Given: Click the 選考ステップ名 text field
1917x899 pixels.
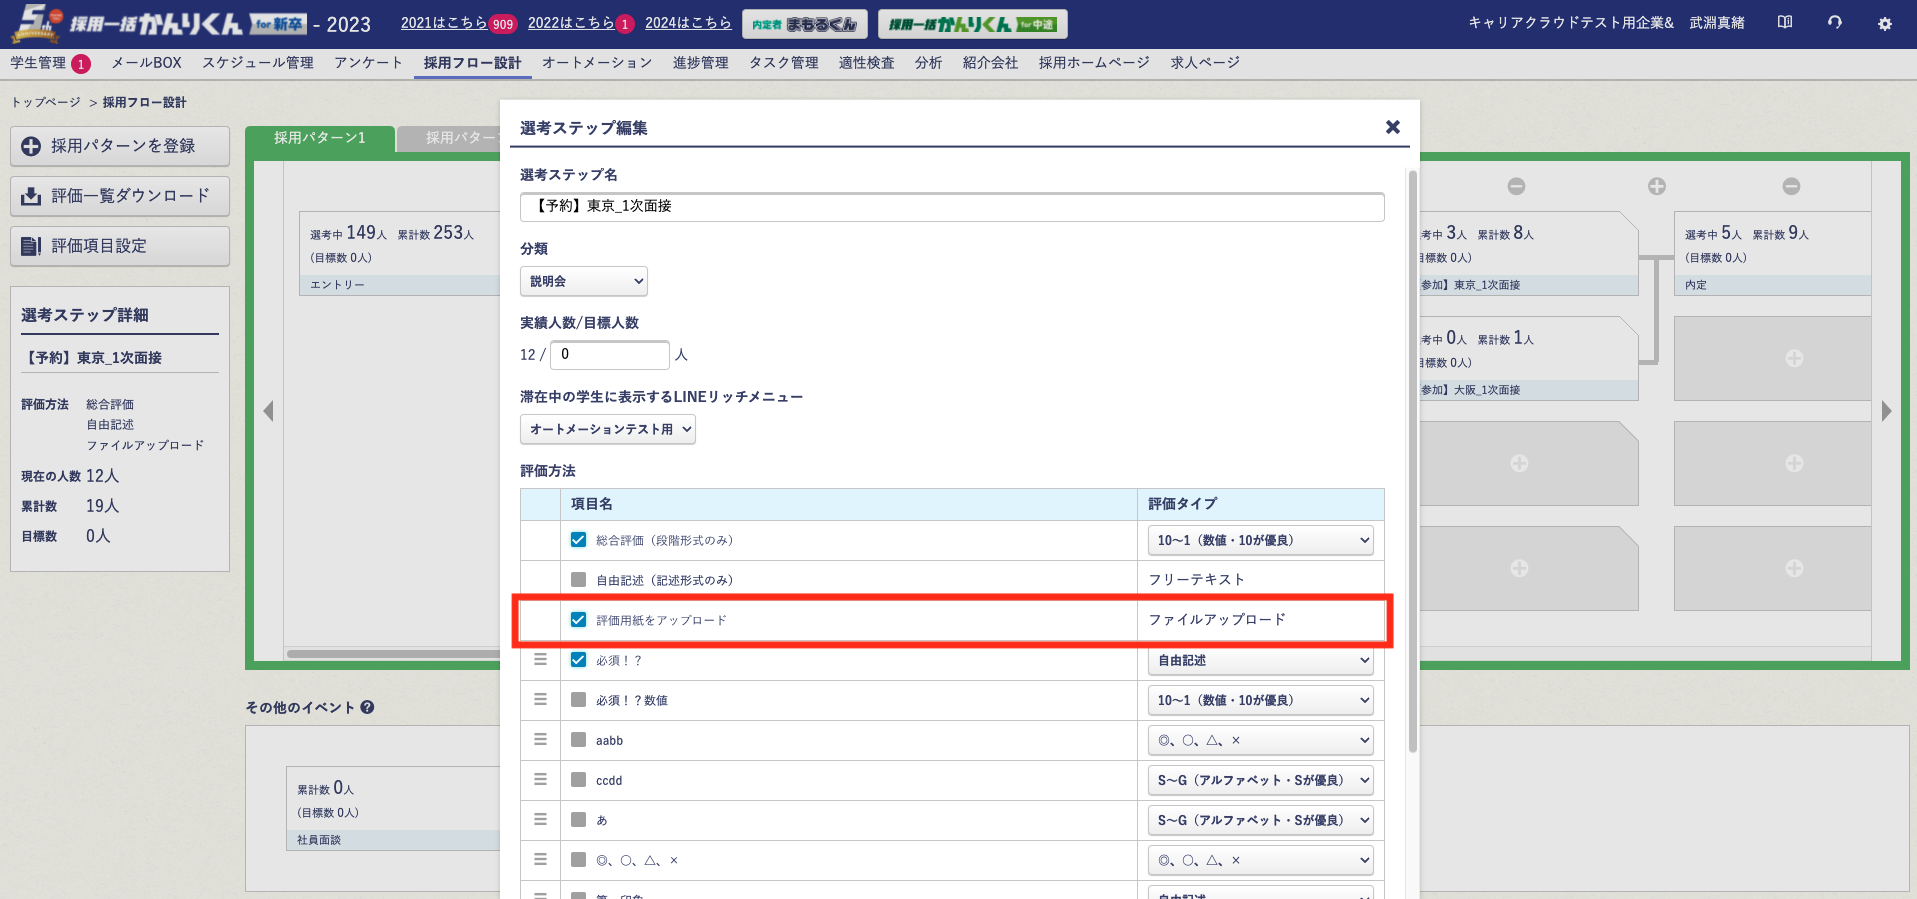Looking at the screenshot, I should click(x=951, y=206).
